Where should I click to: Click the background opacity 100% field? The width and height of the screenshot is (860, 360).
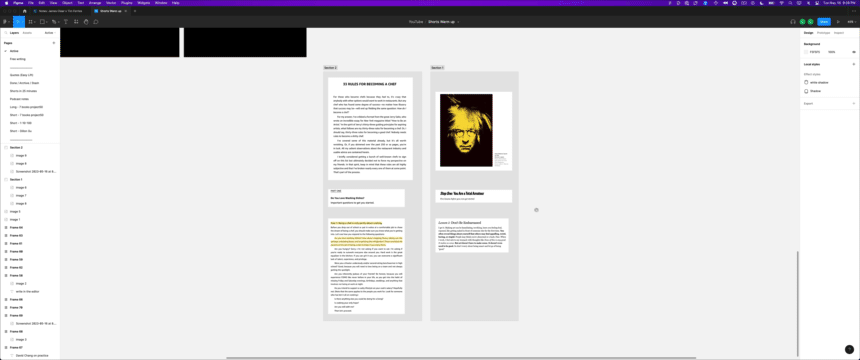831,52
